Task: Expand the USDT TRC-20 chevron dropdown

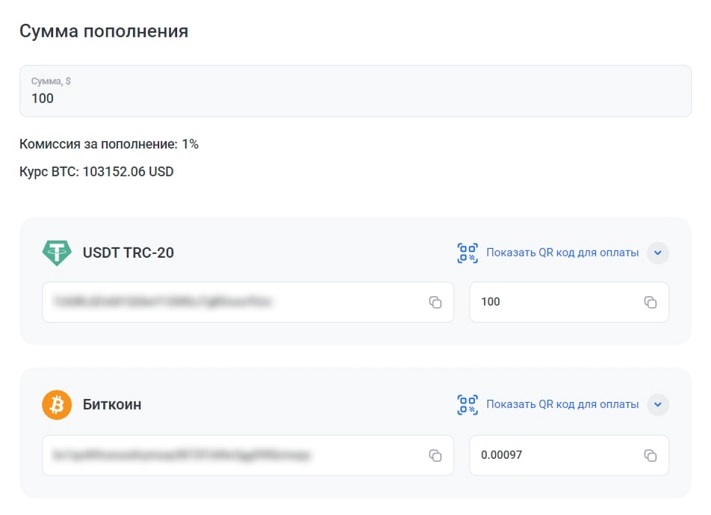Action: coord(657,253)
